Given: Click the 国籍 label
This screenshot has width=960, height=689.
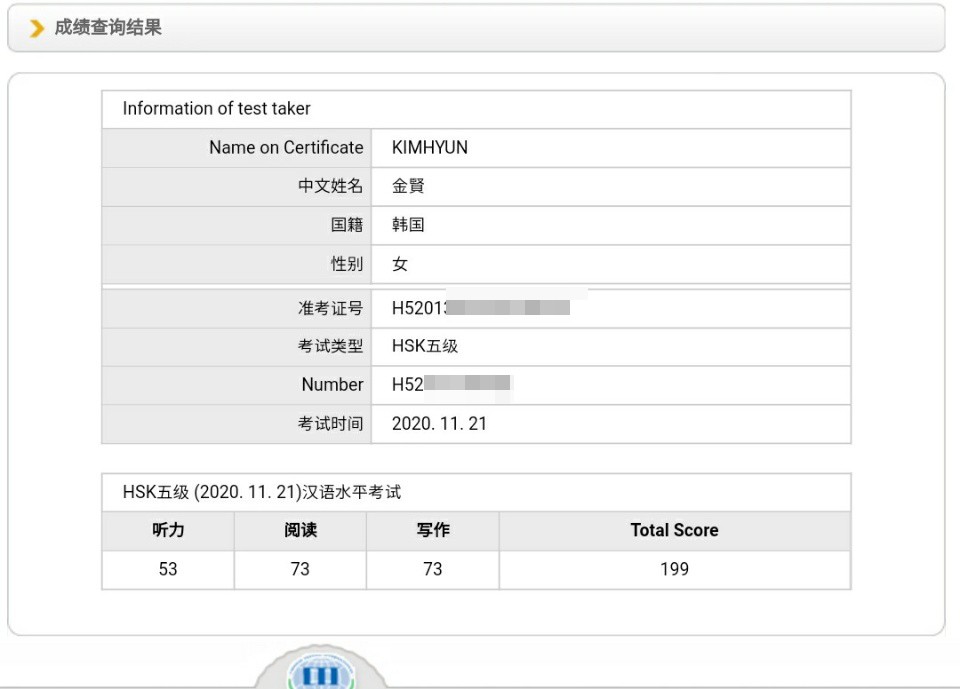Looking at the screenshot, I should 347,225.
